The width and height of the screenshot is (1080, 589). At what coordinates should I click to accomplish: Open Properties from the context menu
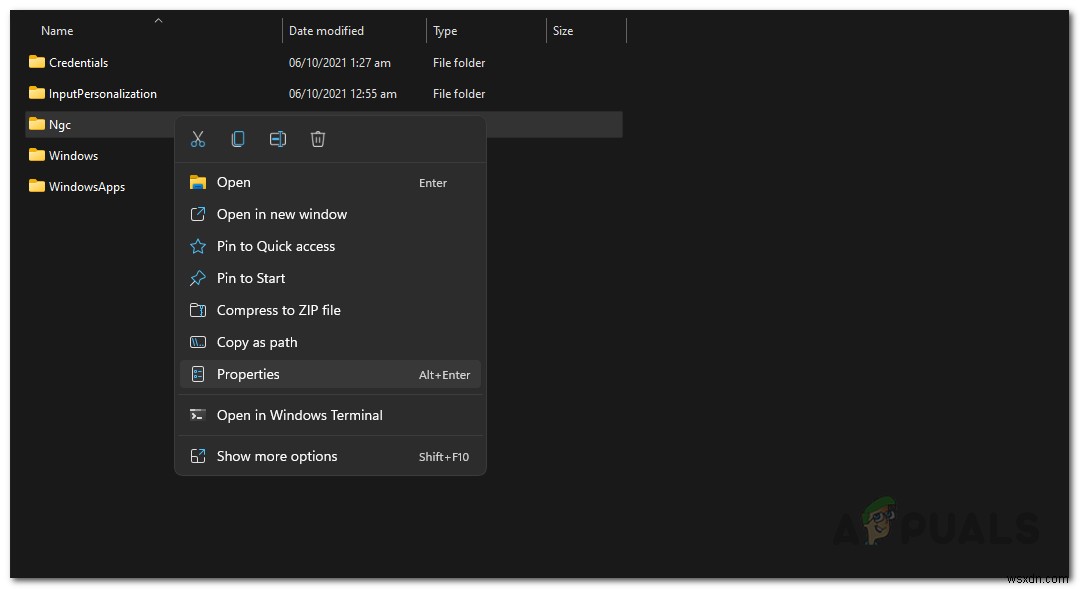click(330, 374)
